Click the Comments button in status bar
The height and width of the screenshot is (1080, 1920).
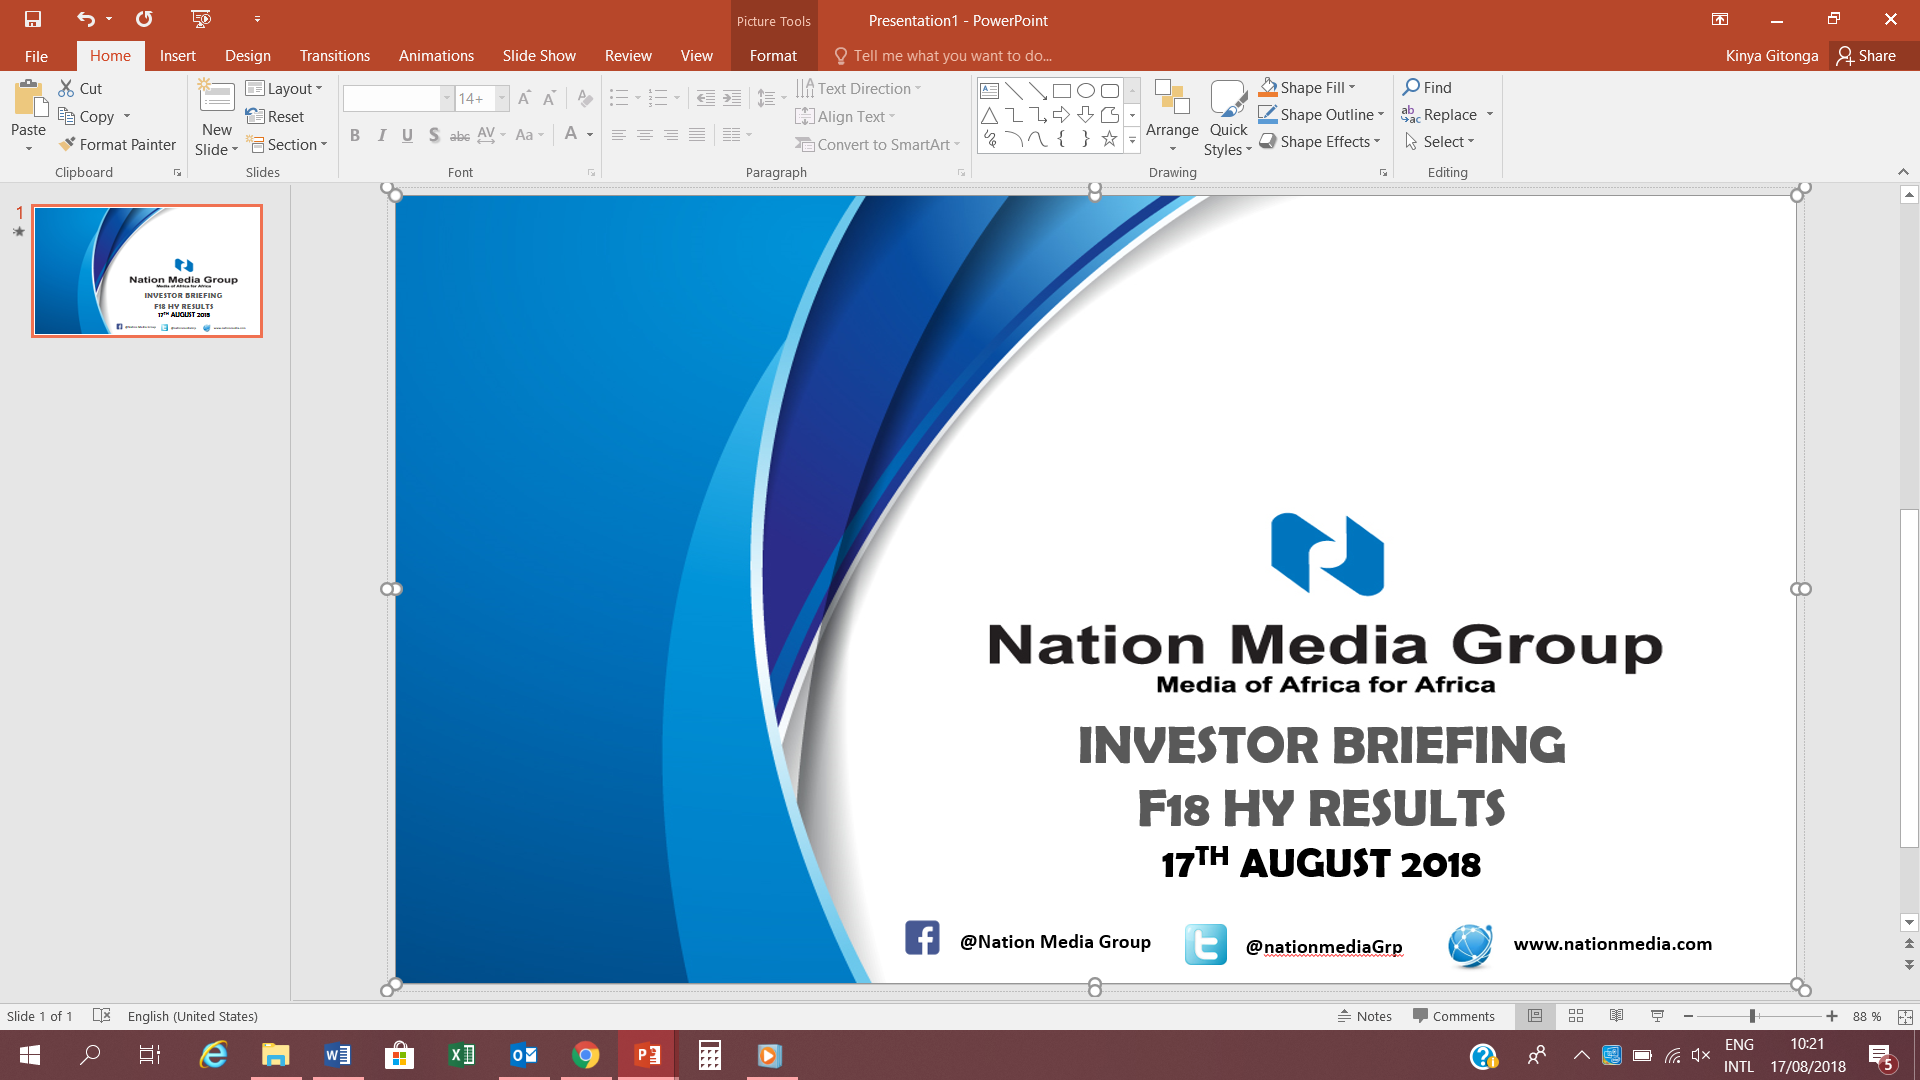[x=1454, y=1016]
